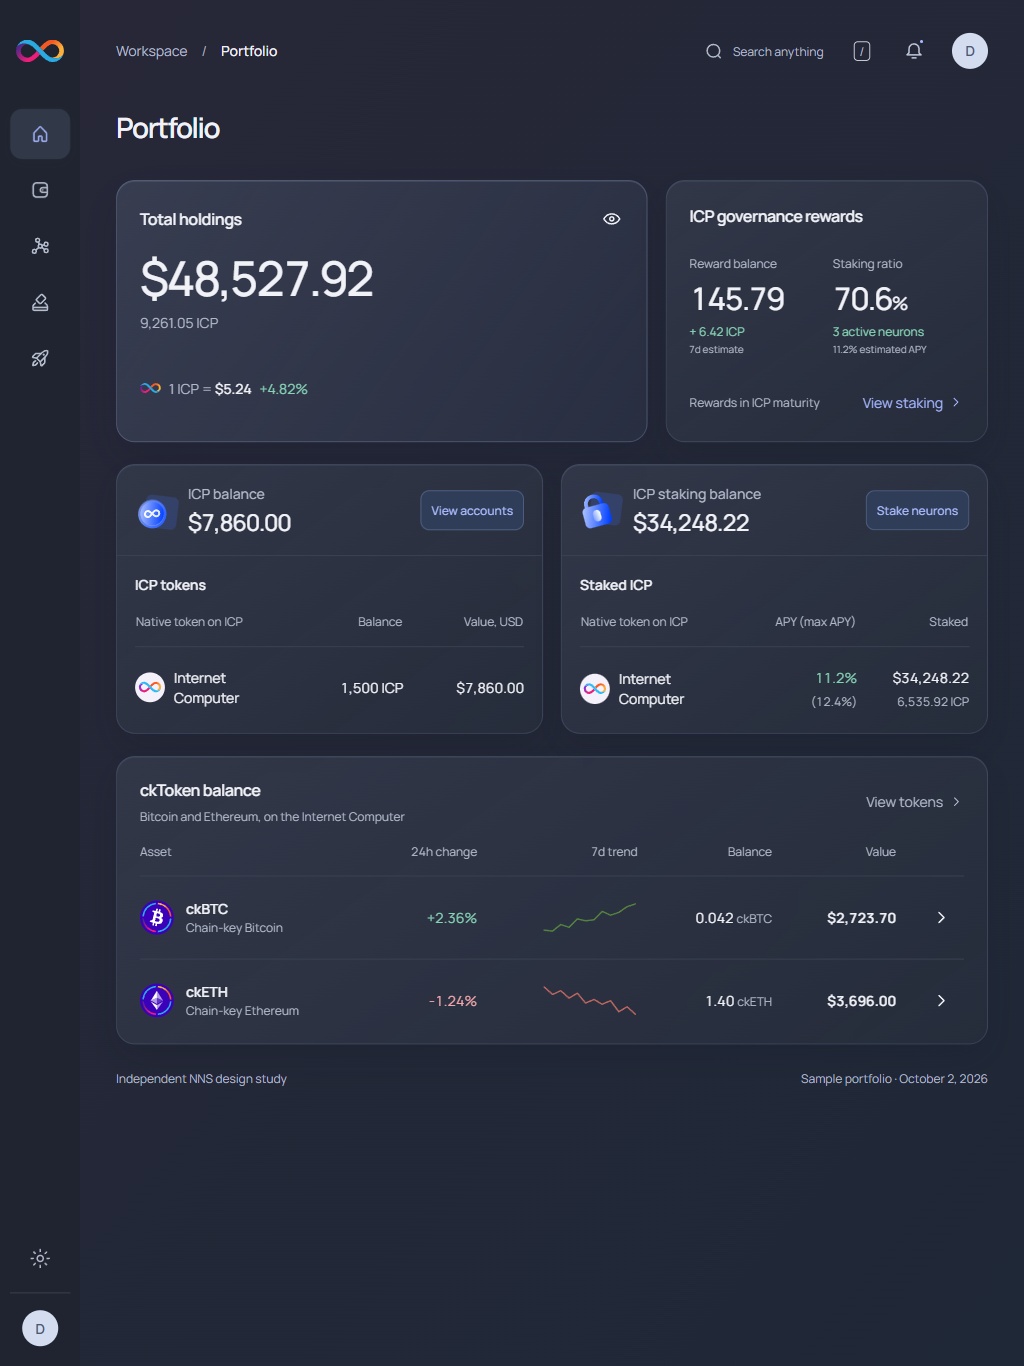This screenshot has width=1024, height=1366.
Task: Click Internet Computer logo in ICP tokens row
Action: pos(150,687)
